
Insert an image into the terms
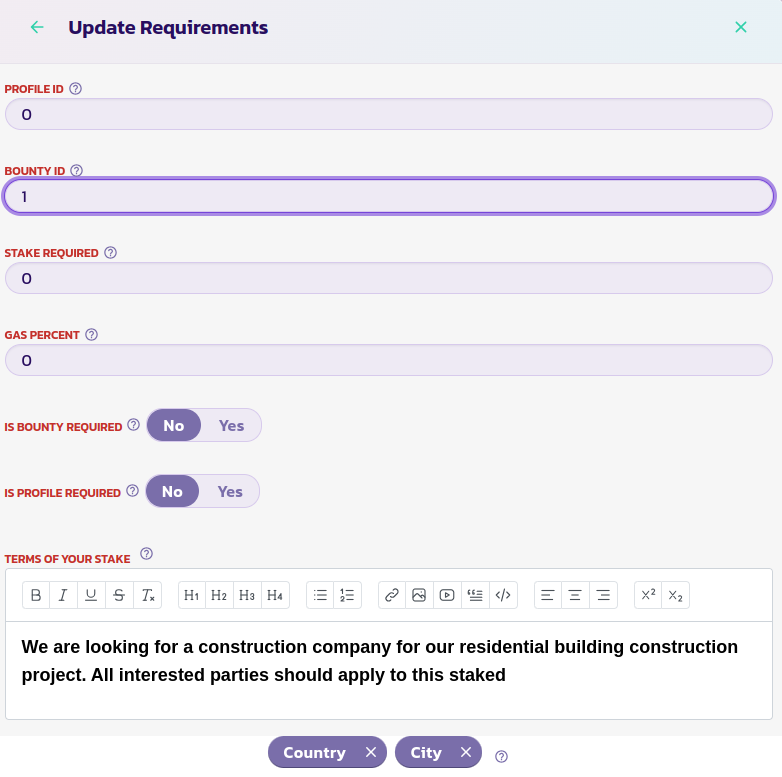419,595
